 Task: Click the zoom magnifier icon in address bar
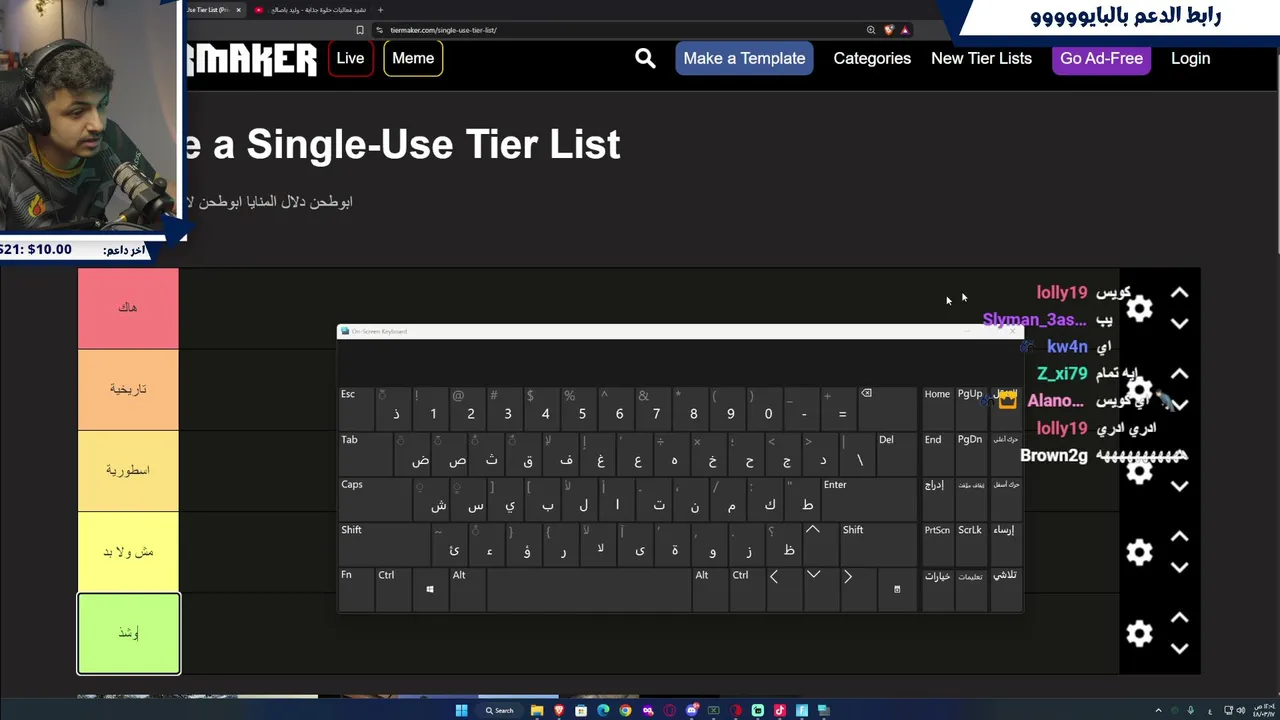click(x=871, y=30)
